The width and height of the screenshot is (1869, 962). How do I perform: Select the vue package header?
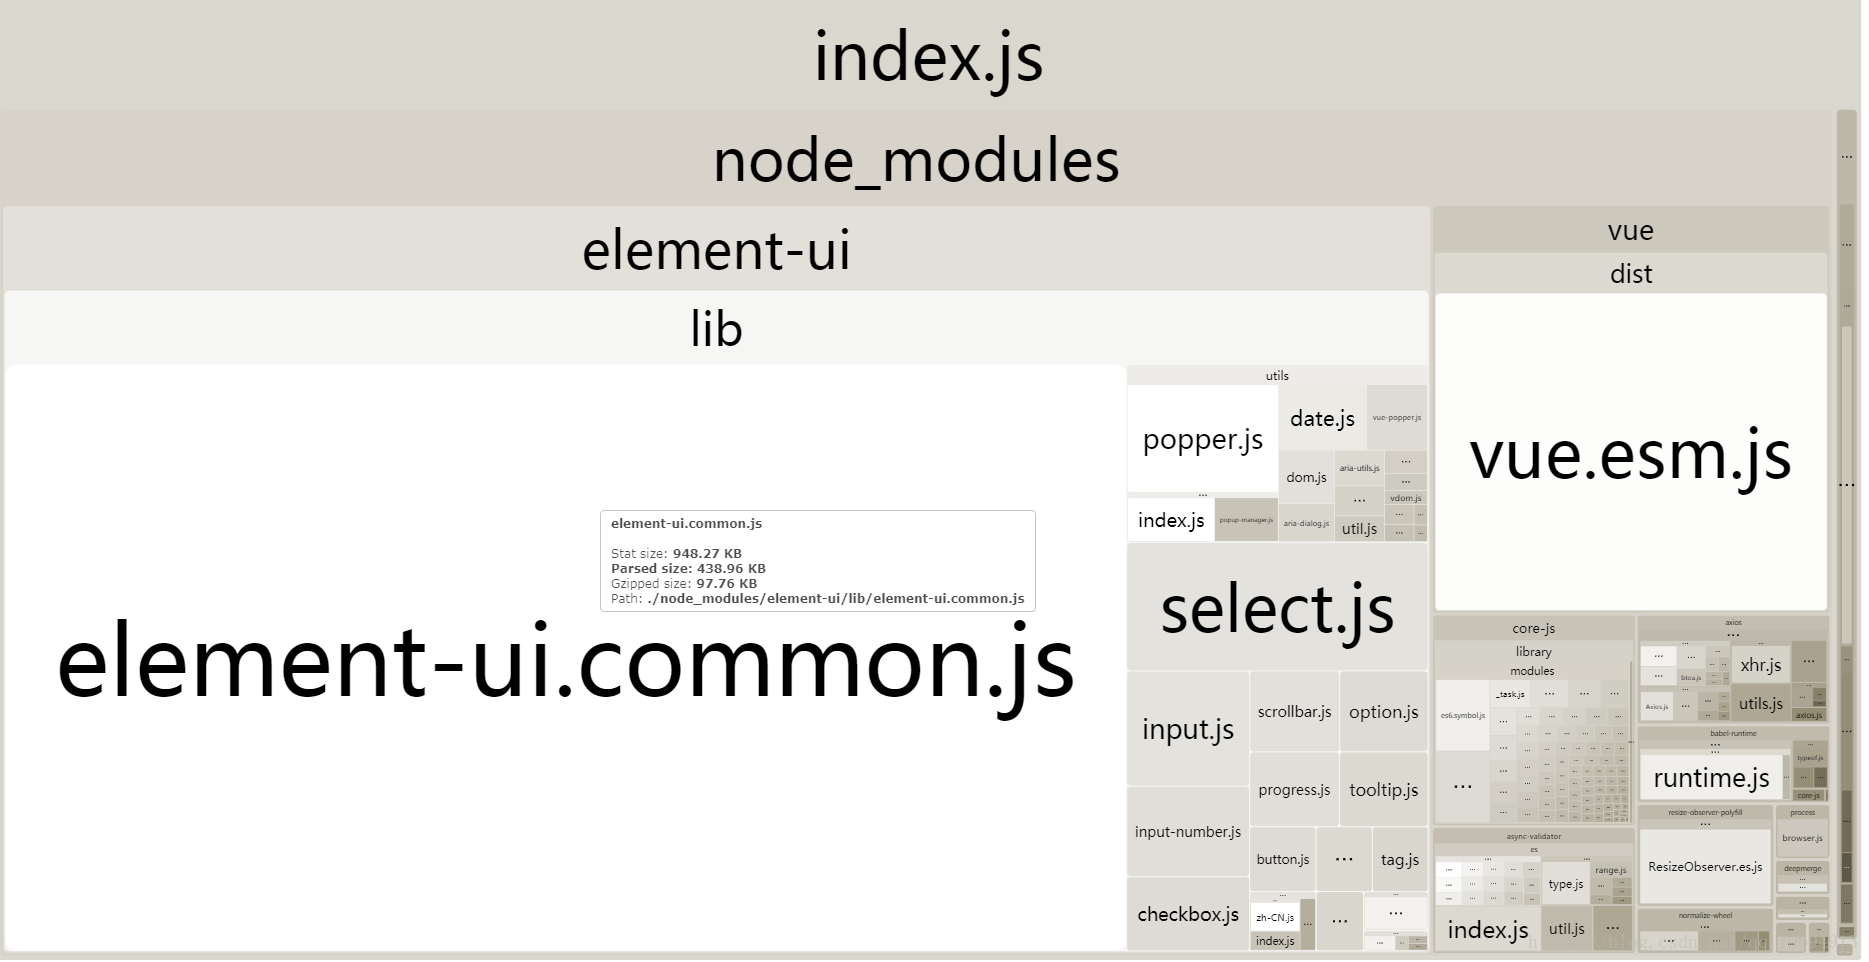tap(1630, 231)
